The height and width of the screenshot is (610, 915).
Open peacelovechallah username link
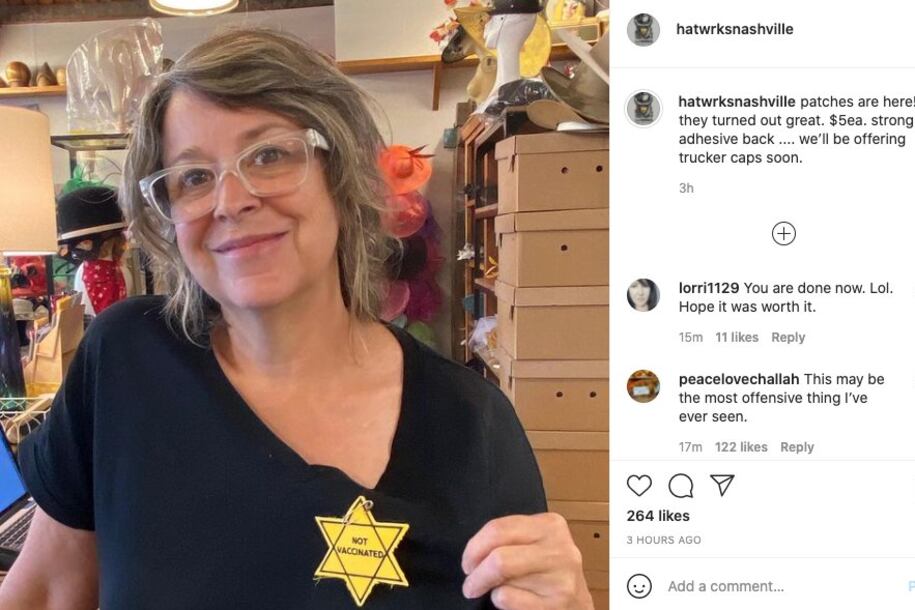tap(739, 379)
